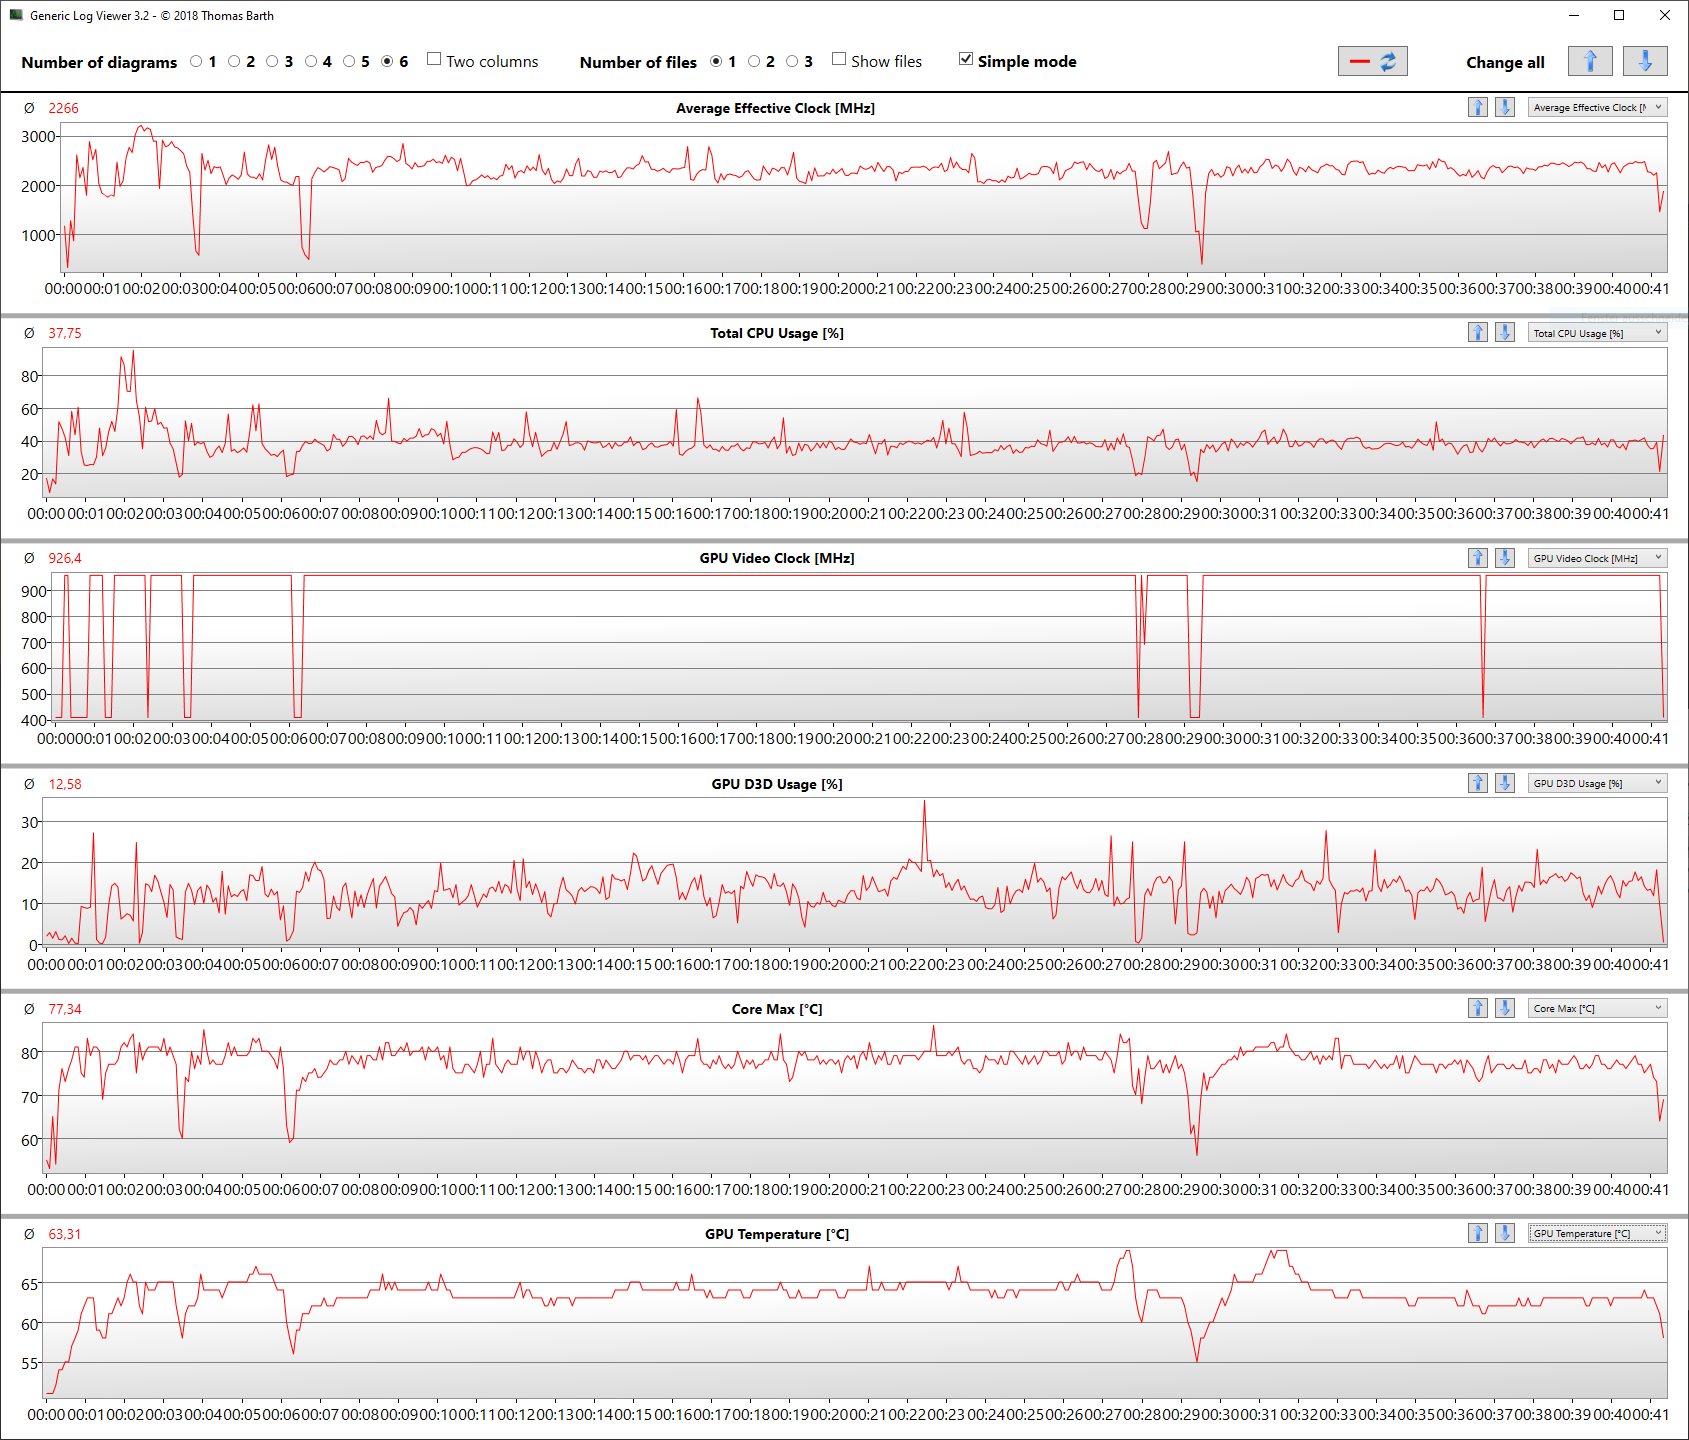Enable the Two columns checkbox
The height and width of the screenshot is (1440, 1689).
point(434,60)
